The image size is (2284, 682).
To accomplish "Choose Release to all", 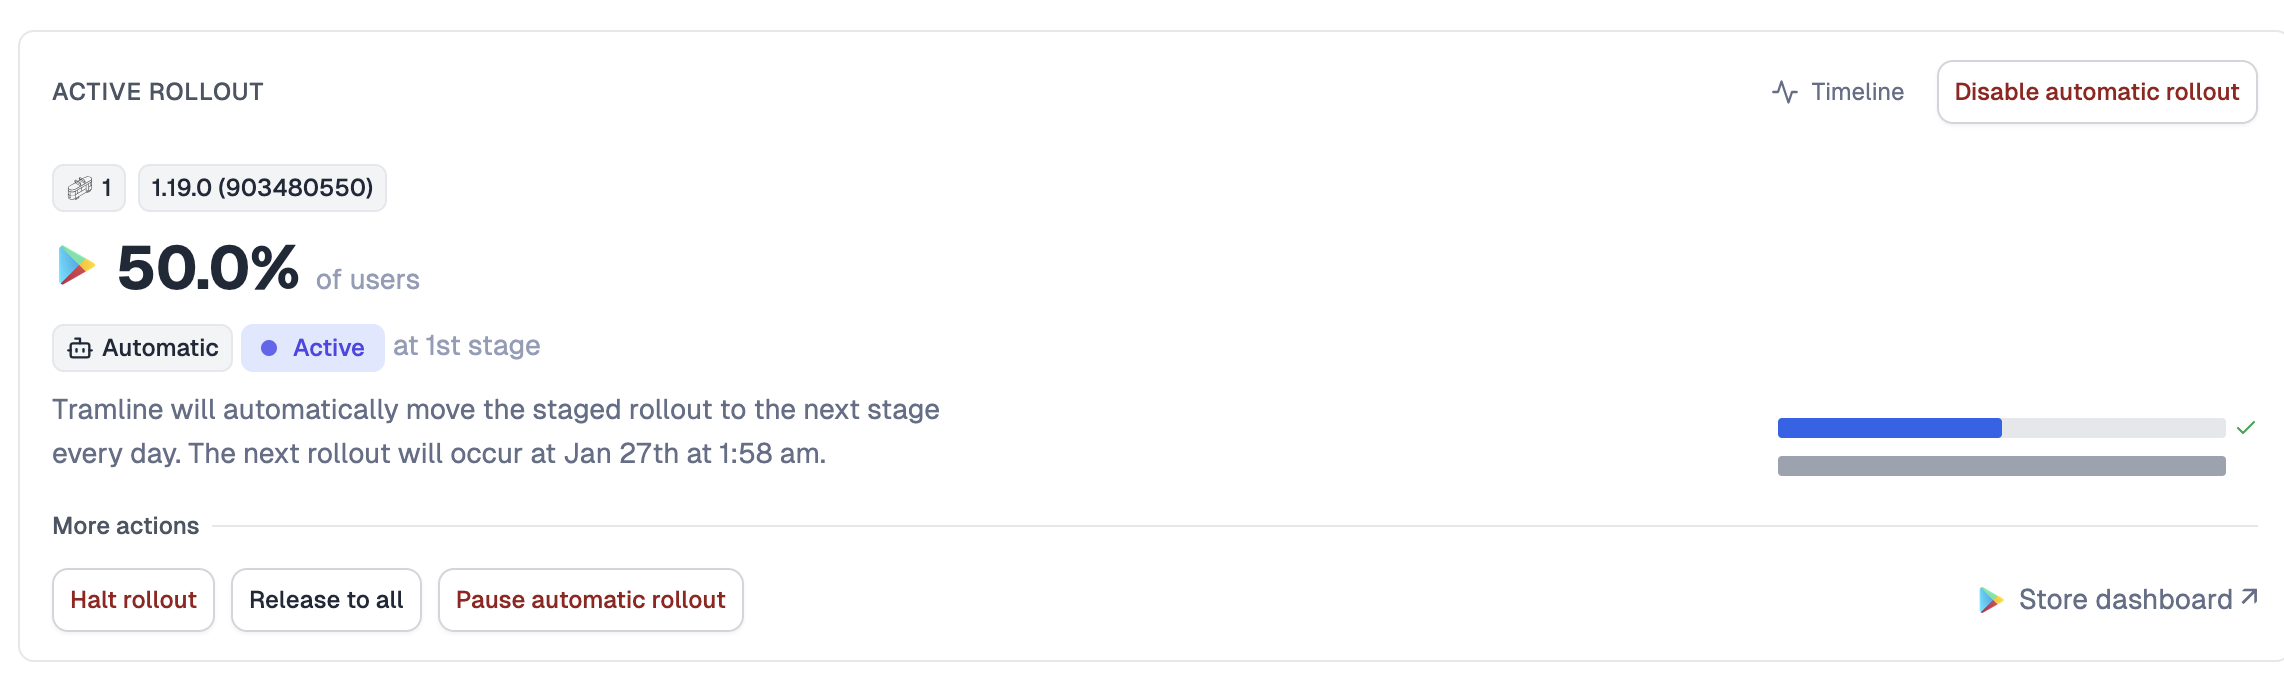I will tap(326, 600).
